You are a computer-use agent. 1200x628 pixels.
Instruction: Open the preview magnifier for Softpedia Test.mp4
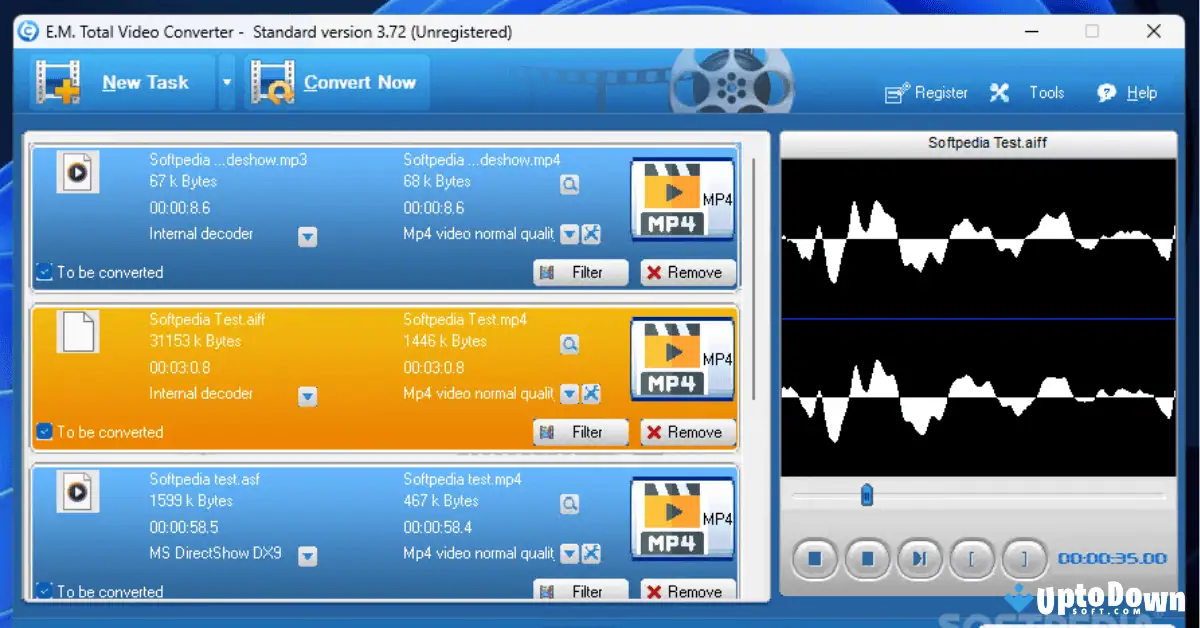(x=569, y=344)
